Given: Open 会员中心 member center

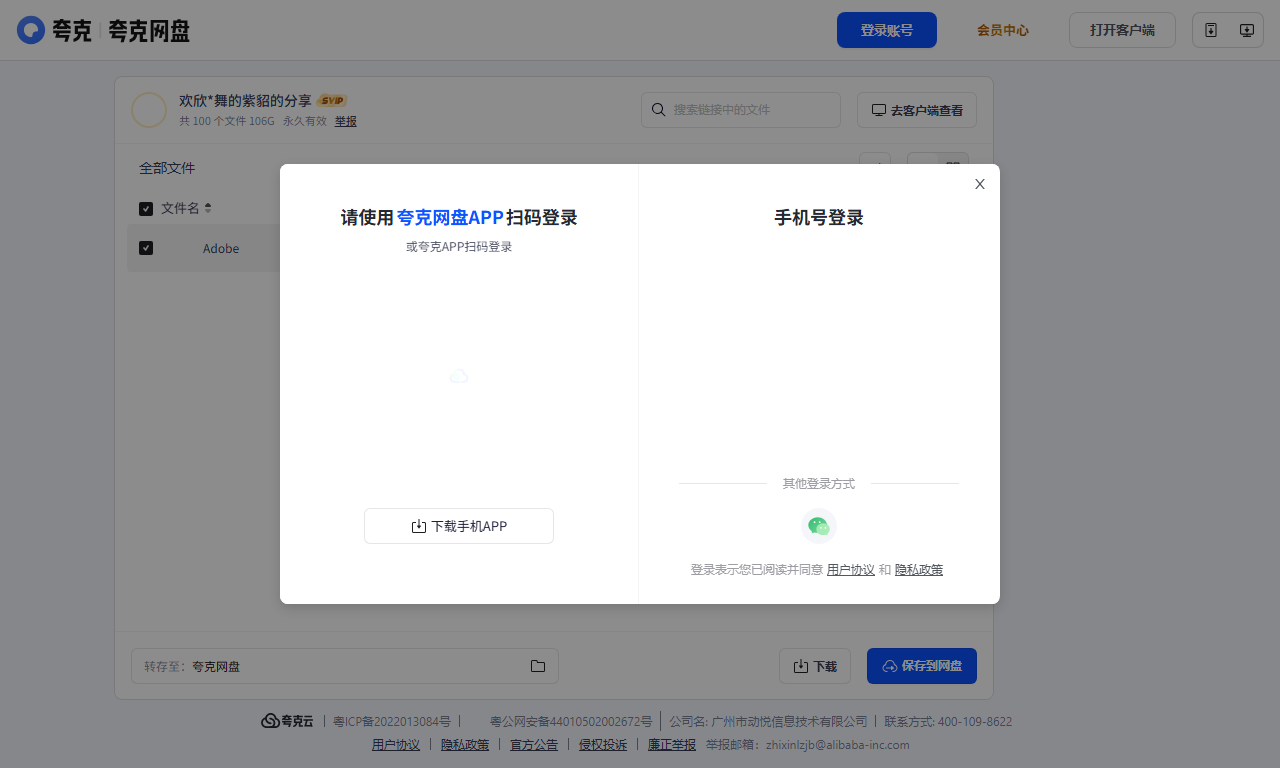Looking at the screenshot, I should click(x=1003, y=30).
